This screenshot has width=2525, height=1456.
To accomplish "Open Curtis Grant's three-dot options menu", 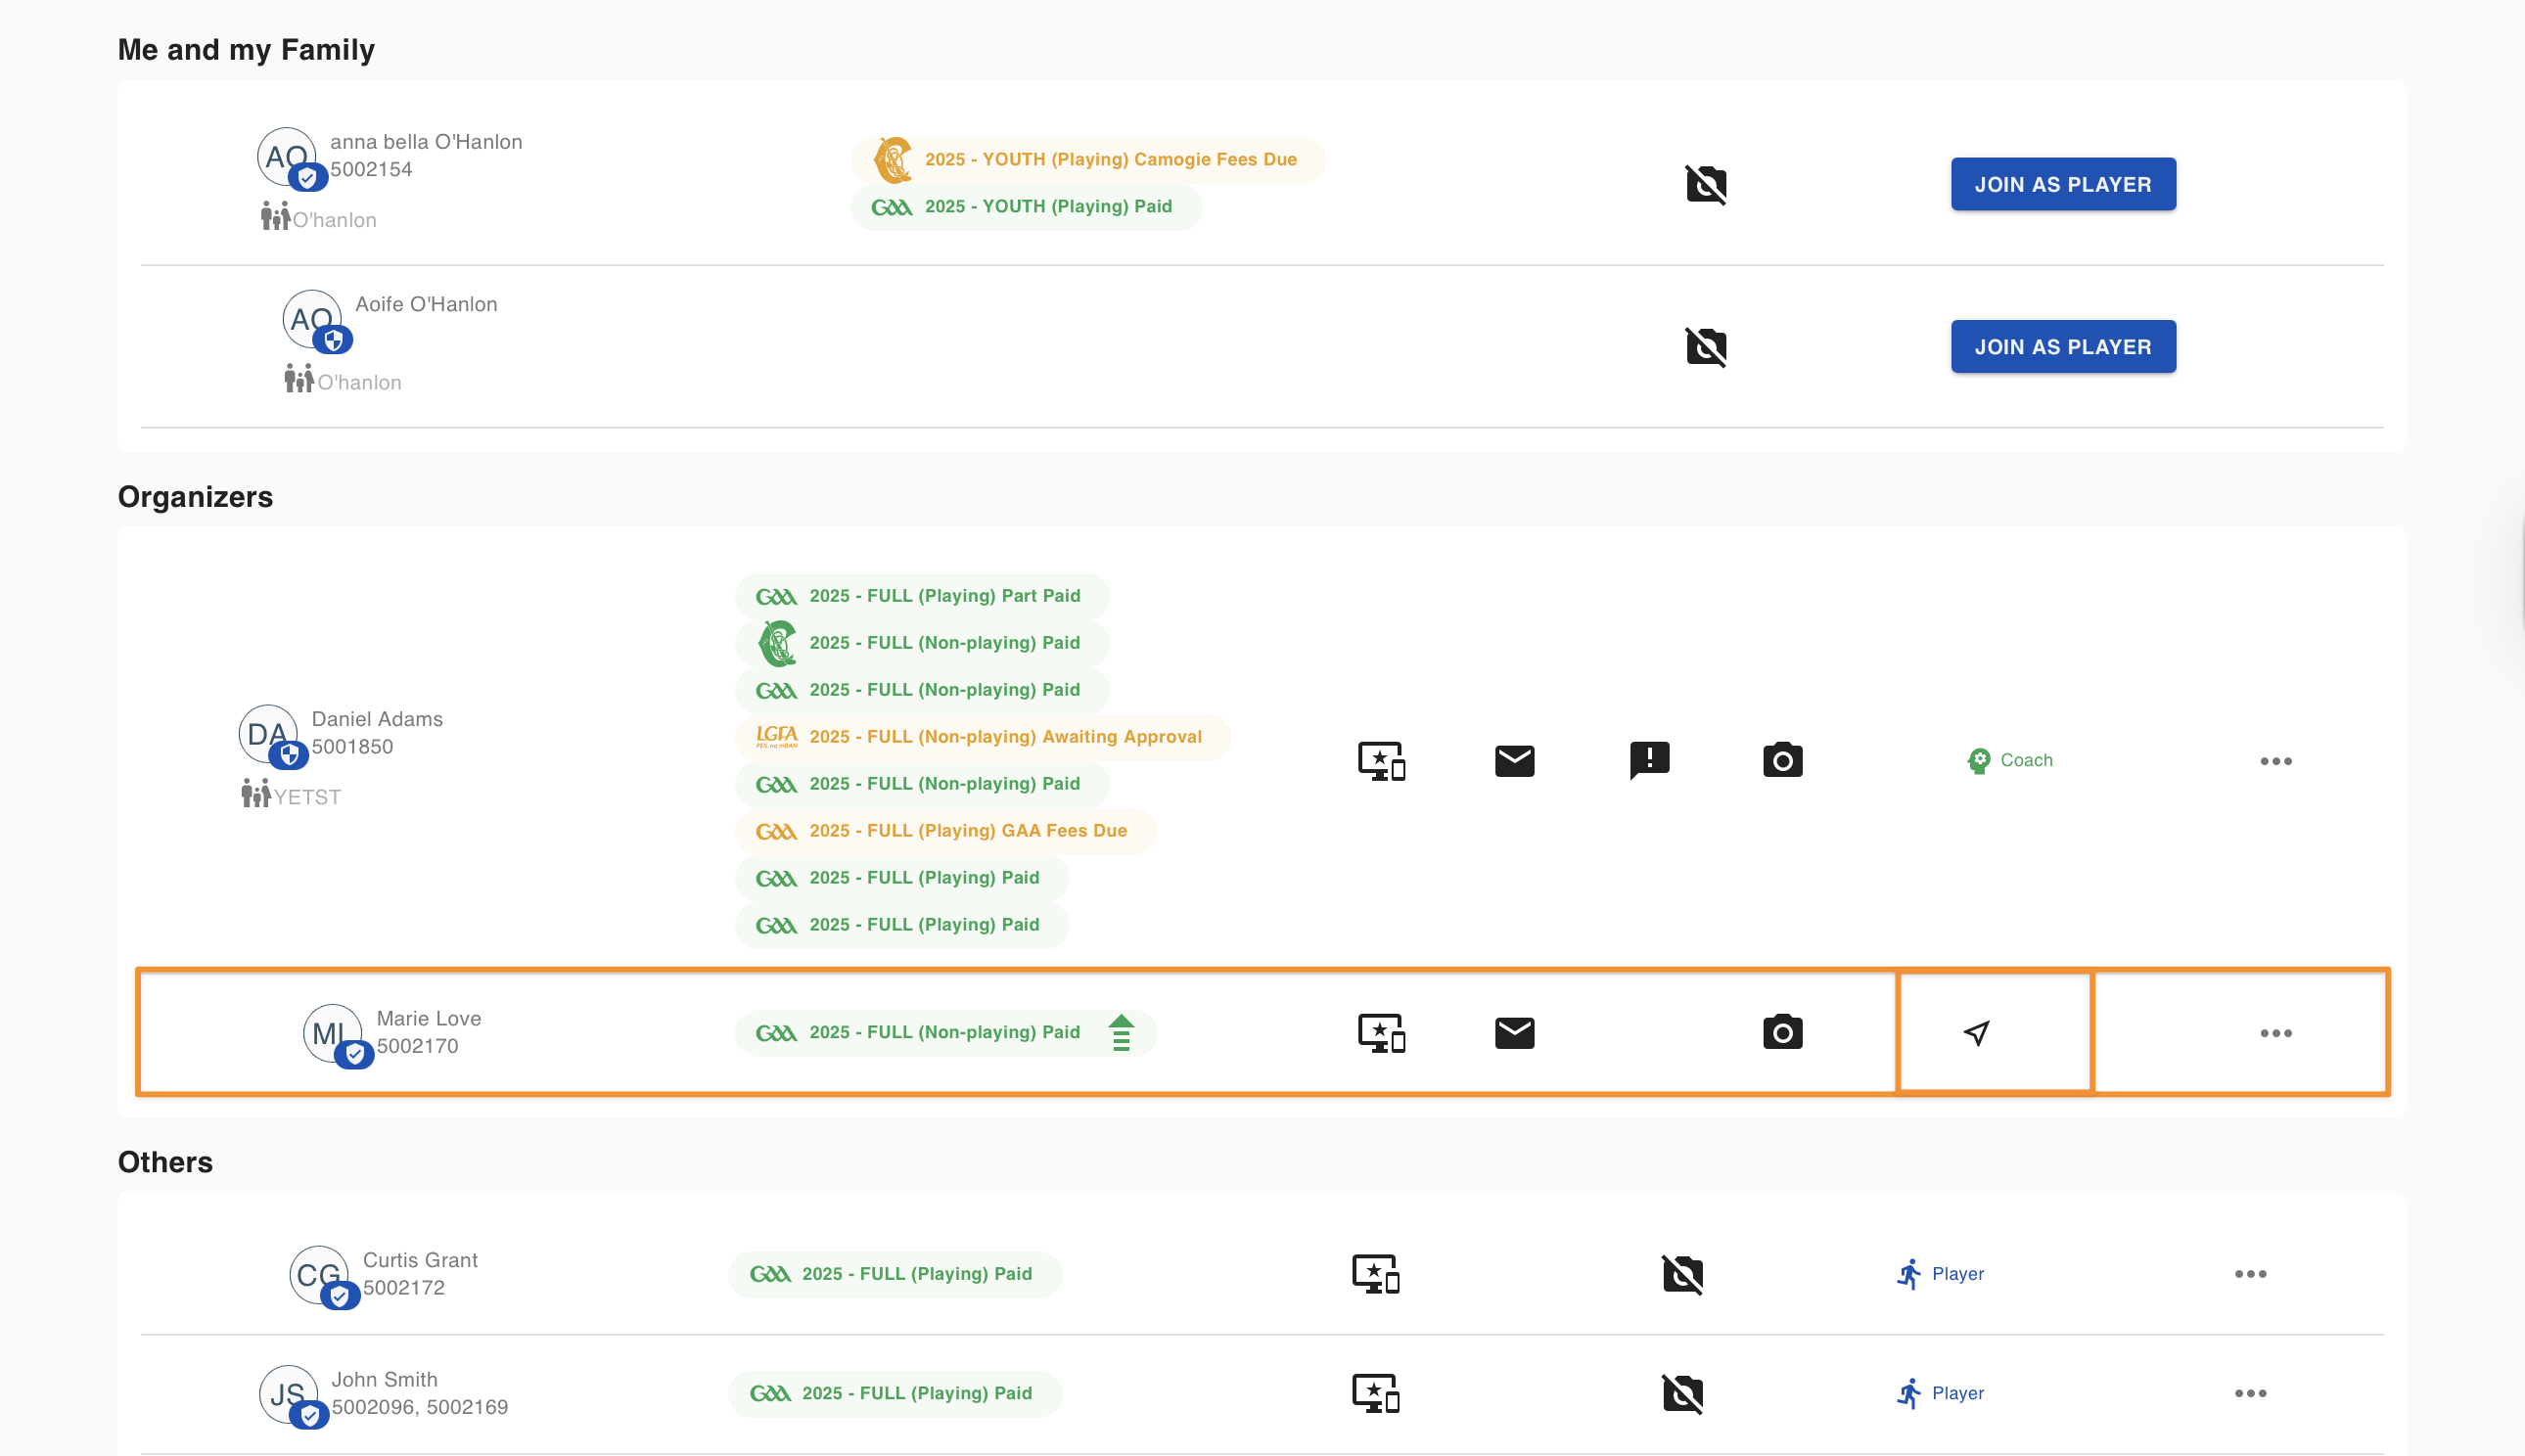I will tap(2250, 1274).
